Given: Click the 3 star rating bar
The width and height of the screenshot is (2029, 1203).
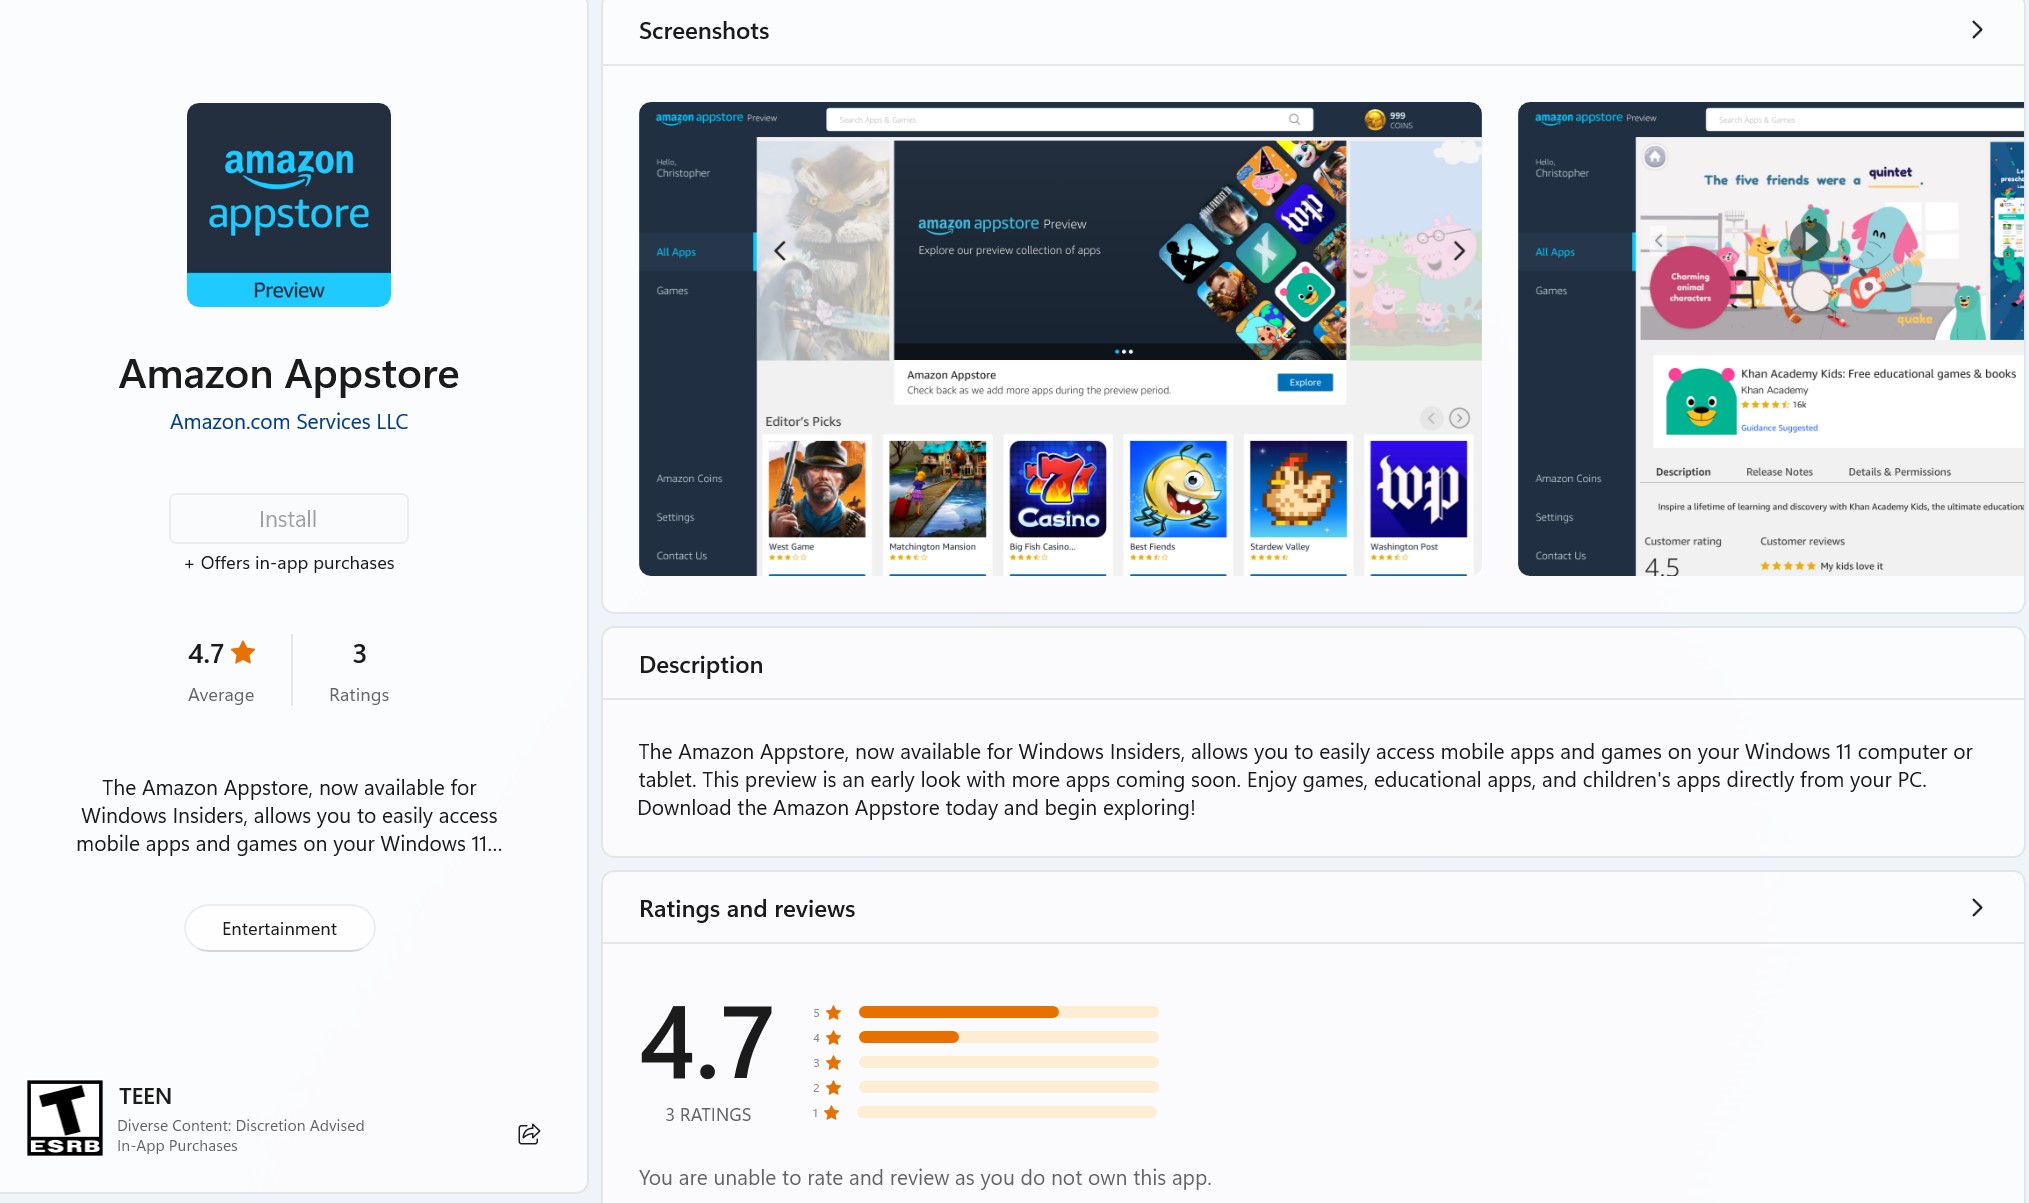Looking at the screenshot, I should point(1008,1062).
